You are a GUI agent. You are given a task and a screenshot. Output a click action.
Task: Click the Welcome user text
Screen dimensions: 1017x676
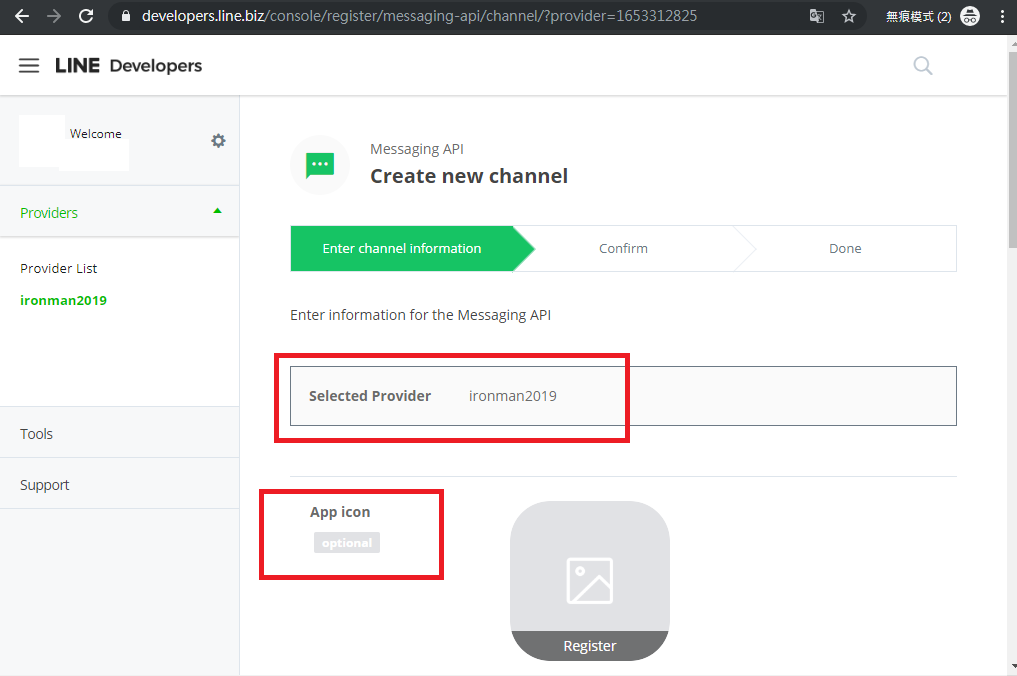click(x=95, y=134)
